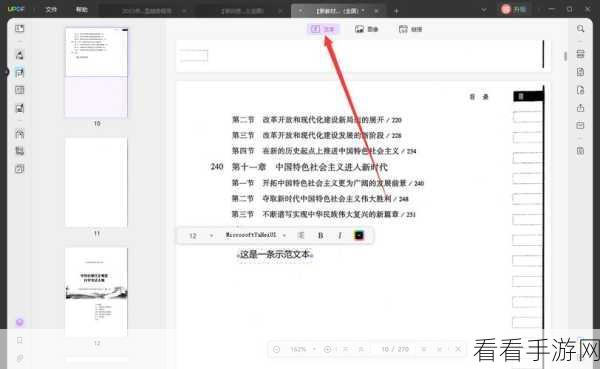Select page 10 thumbnail
600x369 pixels.
(96, 73)
